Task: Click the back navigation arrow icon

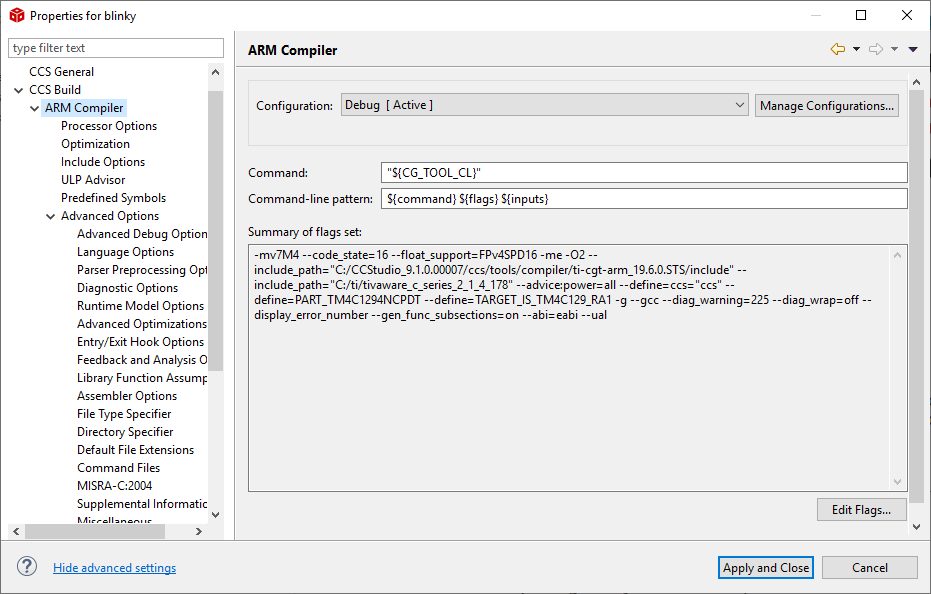Action: pyautogui.click(x=838, y=49)
